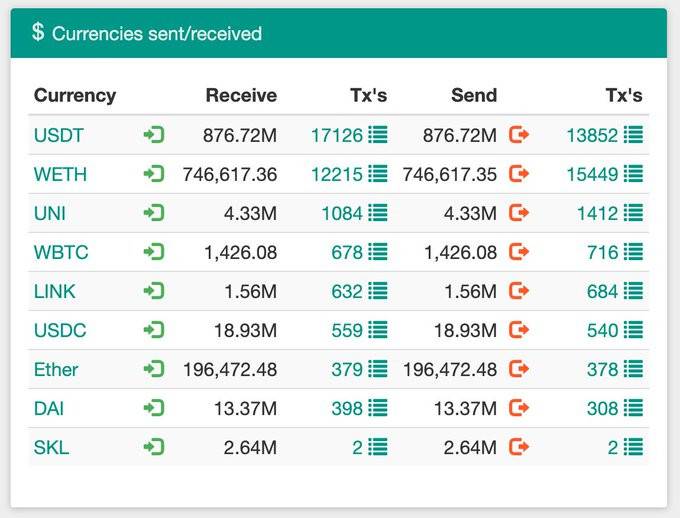Screen dimensions: 680x518
Task: Click the orange send icon for Ether
Action: [519, 369]
